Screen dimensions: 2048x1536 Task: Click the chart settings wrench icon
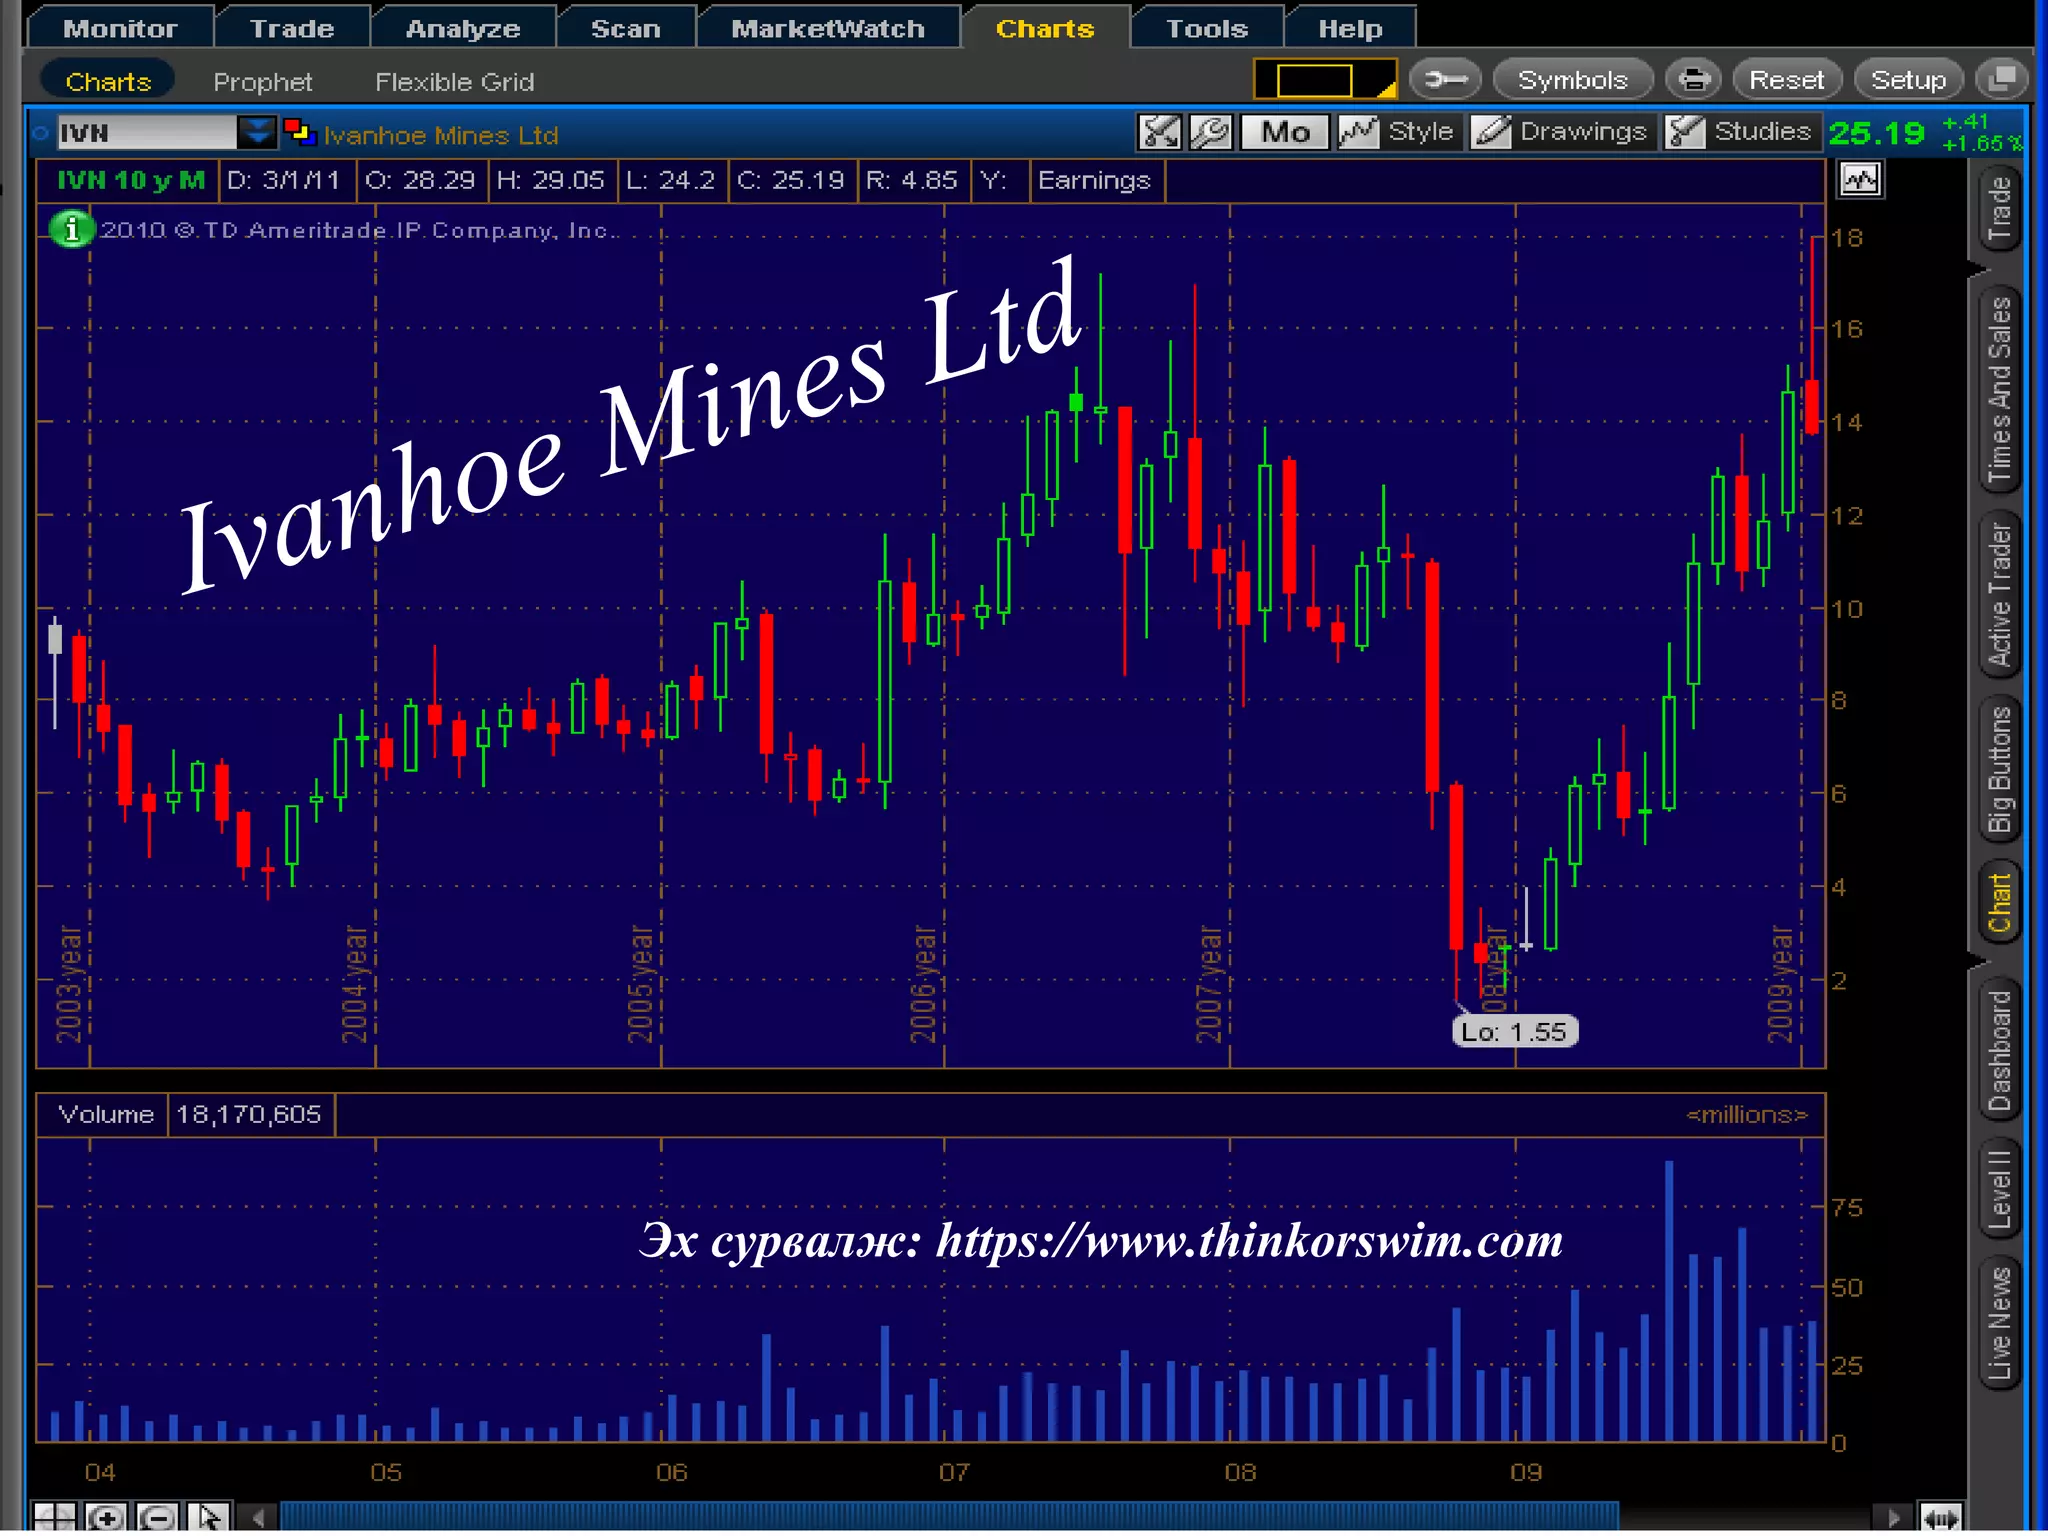(1210, 131)
